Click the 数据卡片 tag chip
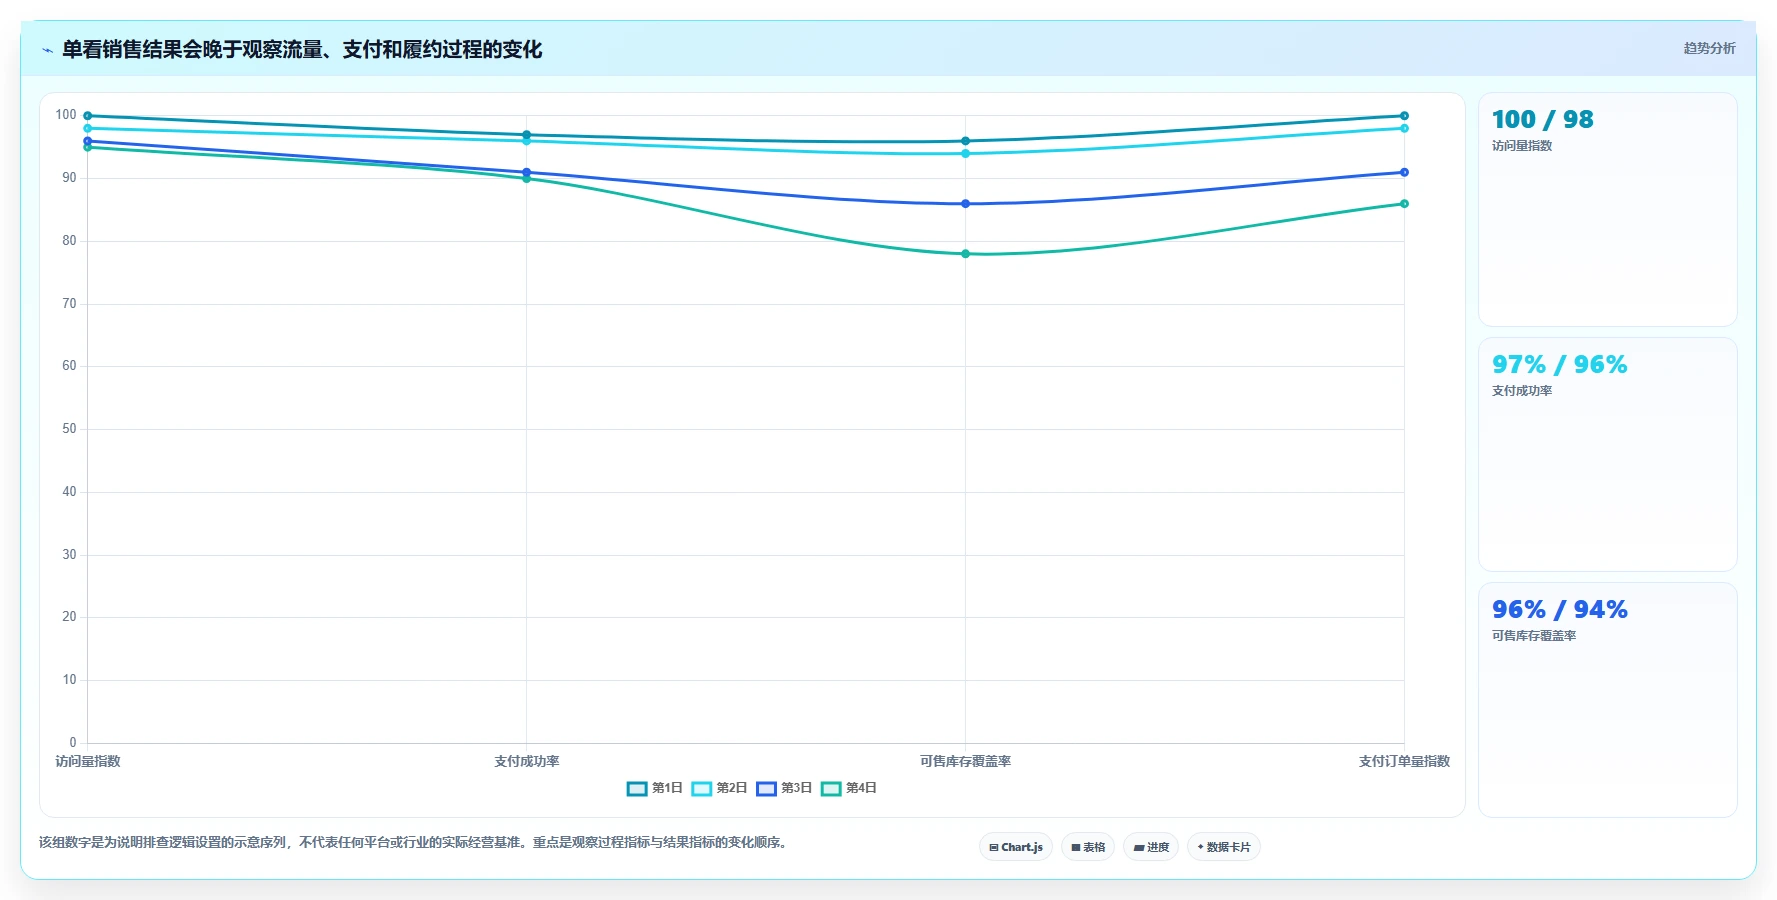Viewport: 1777px width, 900px height. (x=1223, y=847)
